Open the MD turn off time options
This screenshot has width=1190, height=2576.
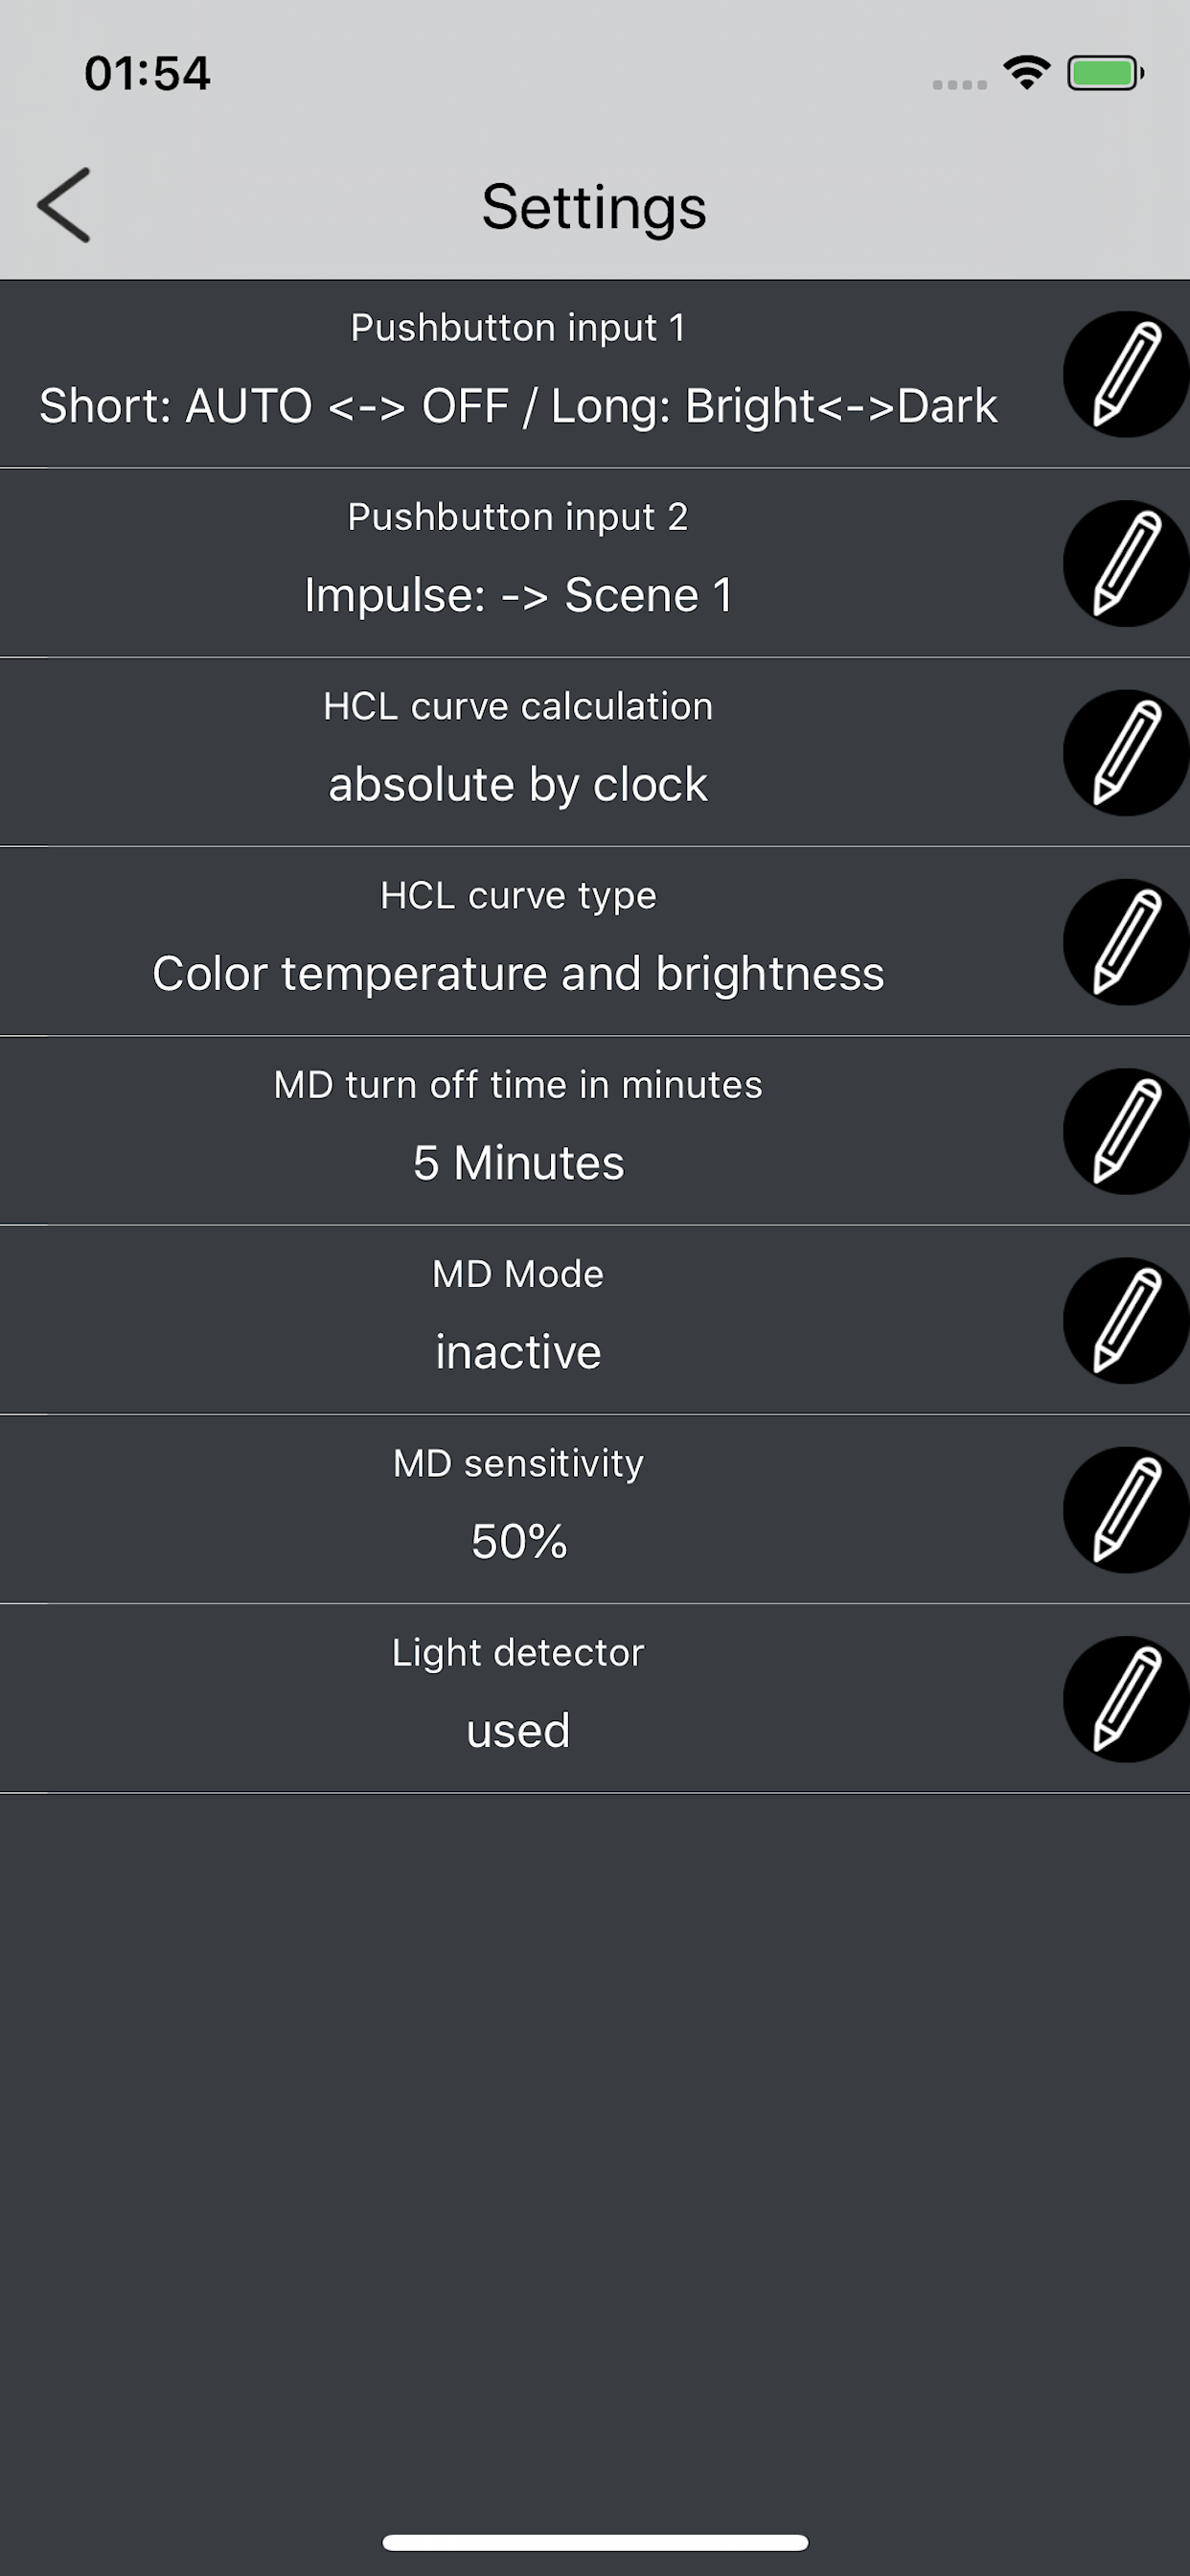[x=1125, y=1130]
